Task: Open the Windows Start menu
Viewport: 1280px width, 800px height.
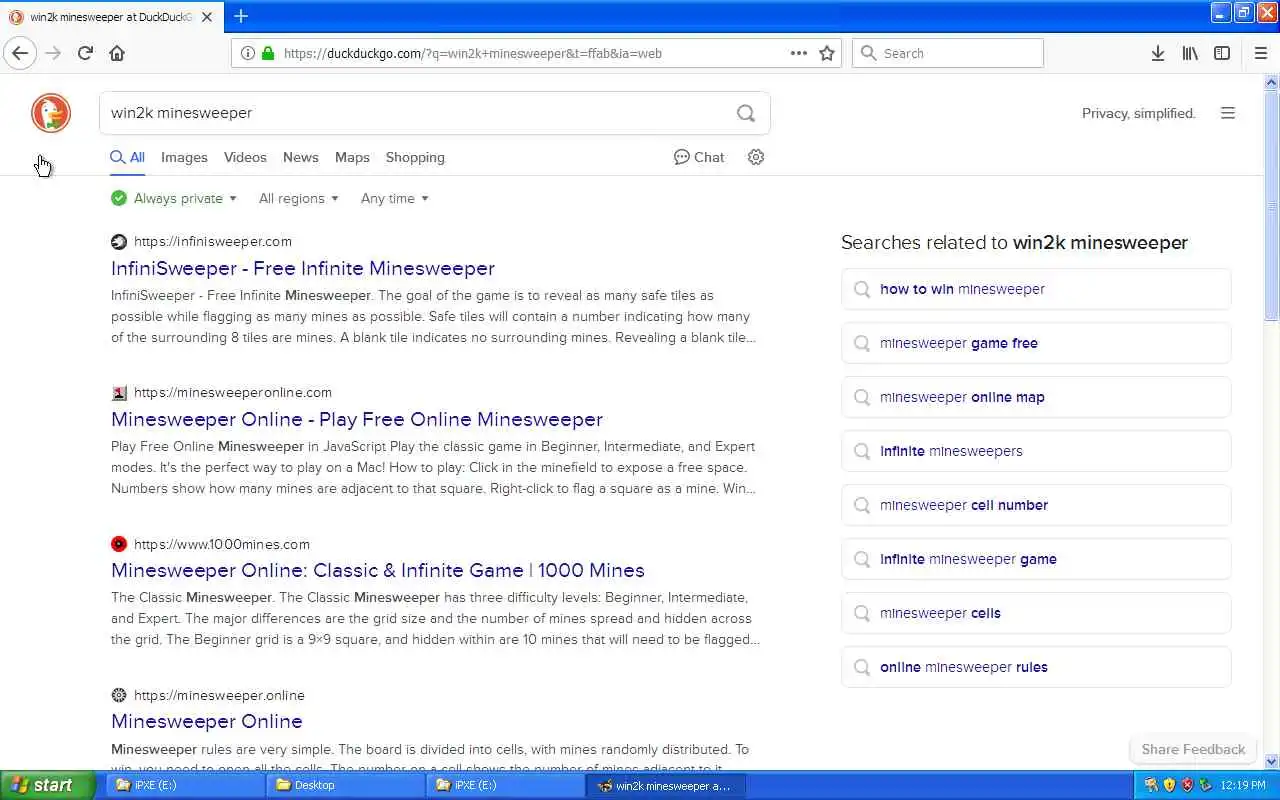Action: (x=47, y=785)
